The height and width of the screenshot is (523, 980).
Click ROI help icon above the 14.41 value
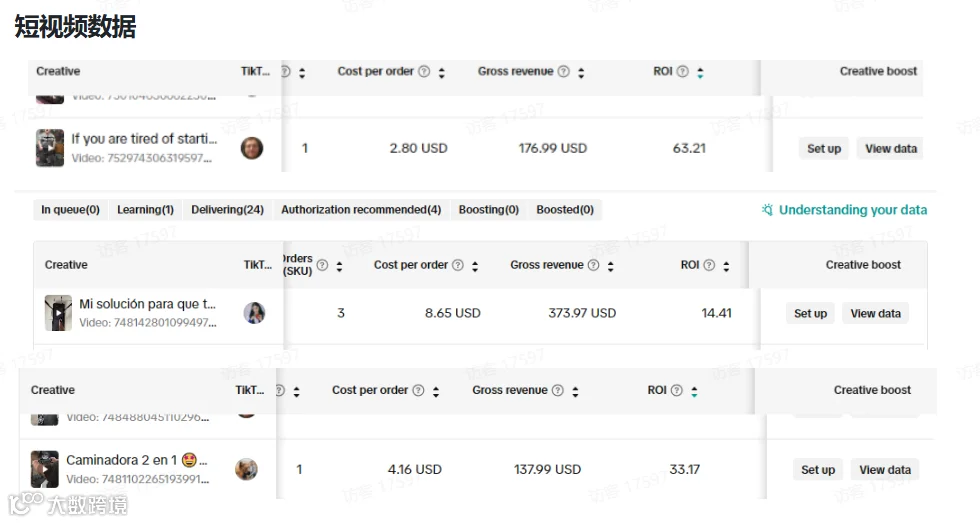click(709, 265)
